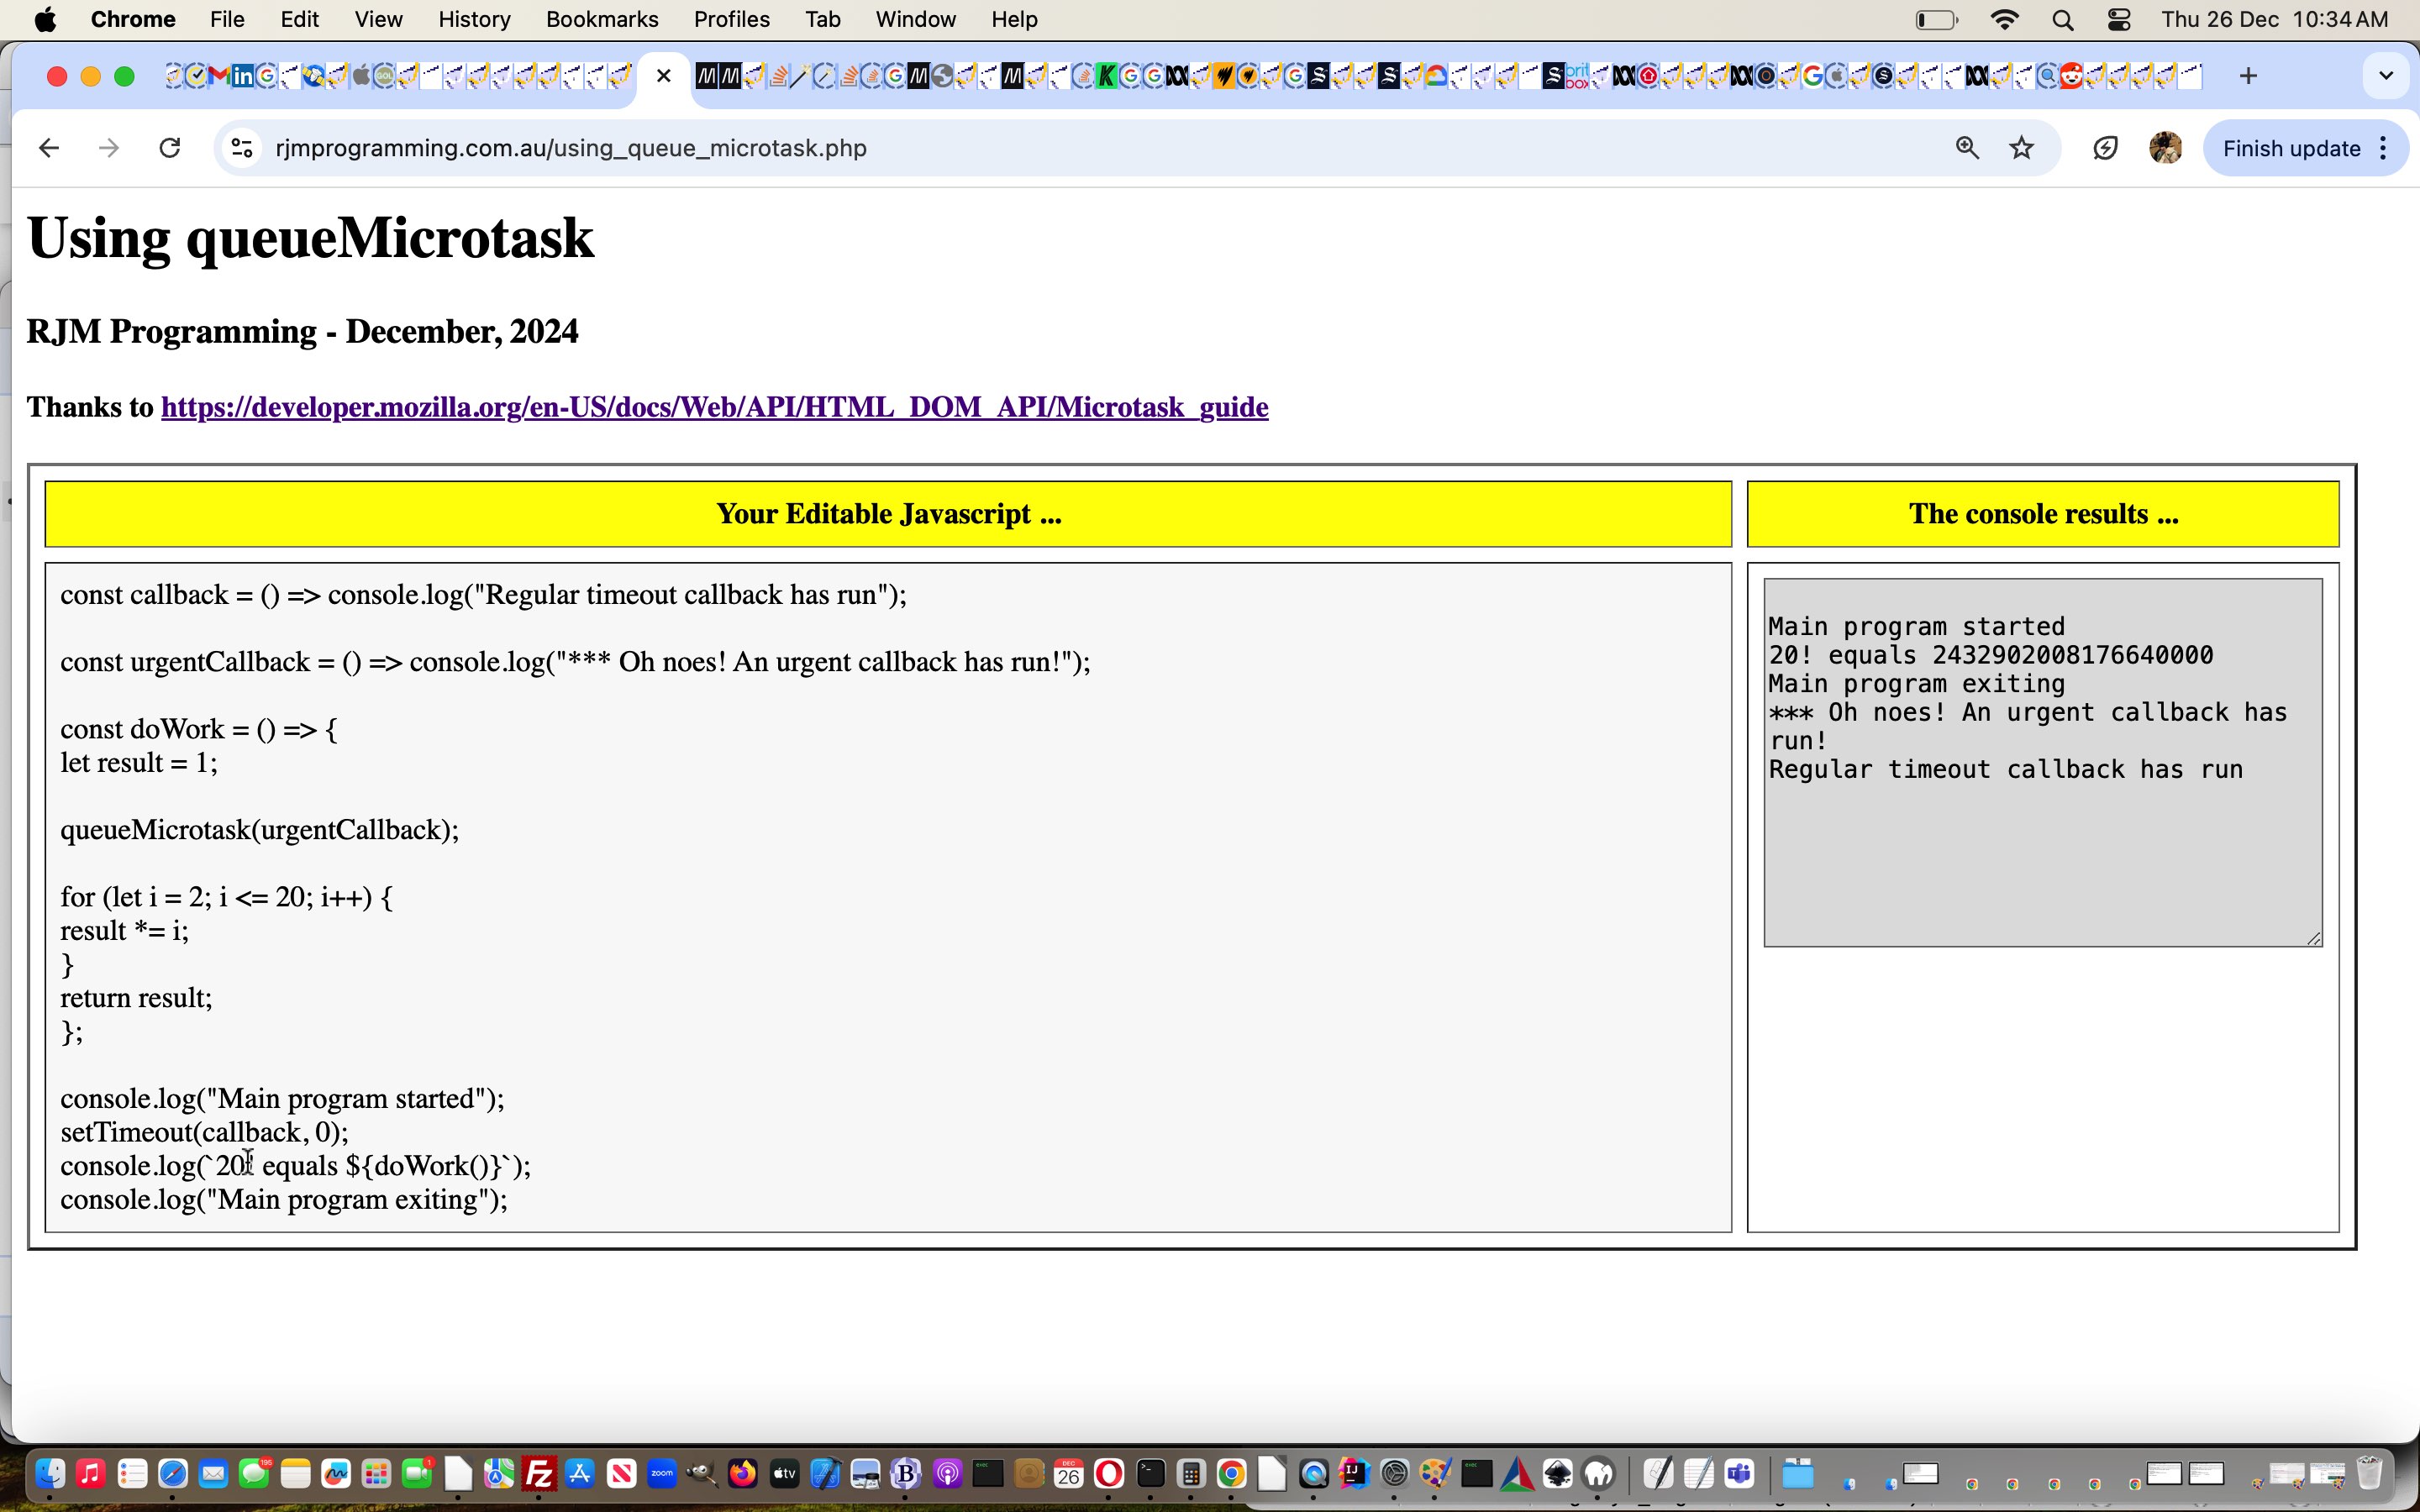The image size is (2420, 1512).
Task: Open the Apple menu
Action: click(45, 19)
